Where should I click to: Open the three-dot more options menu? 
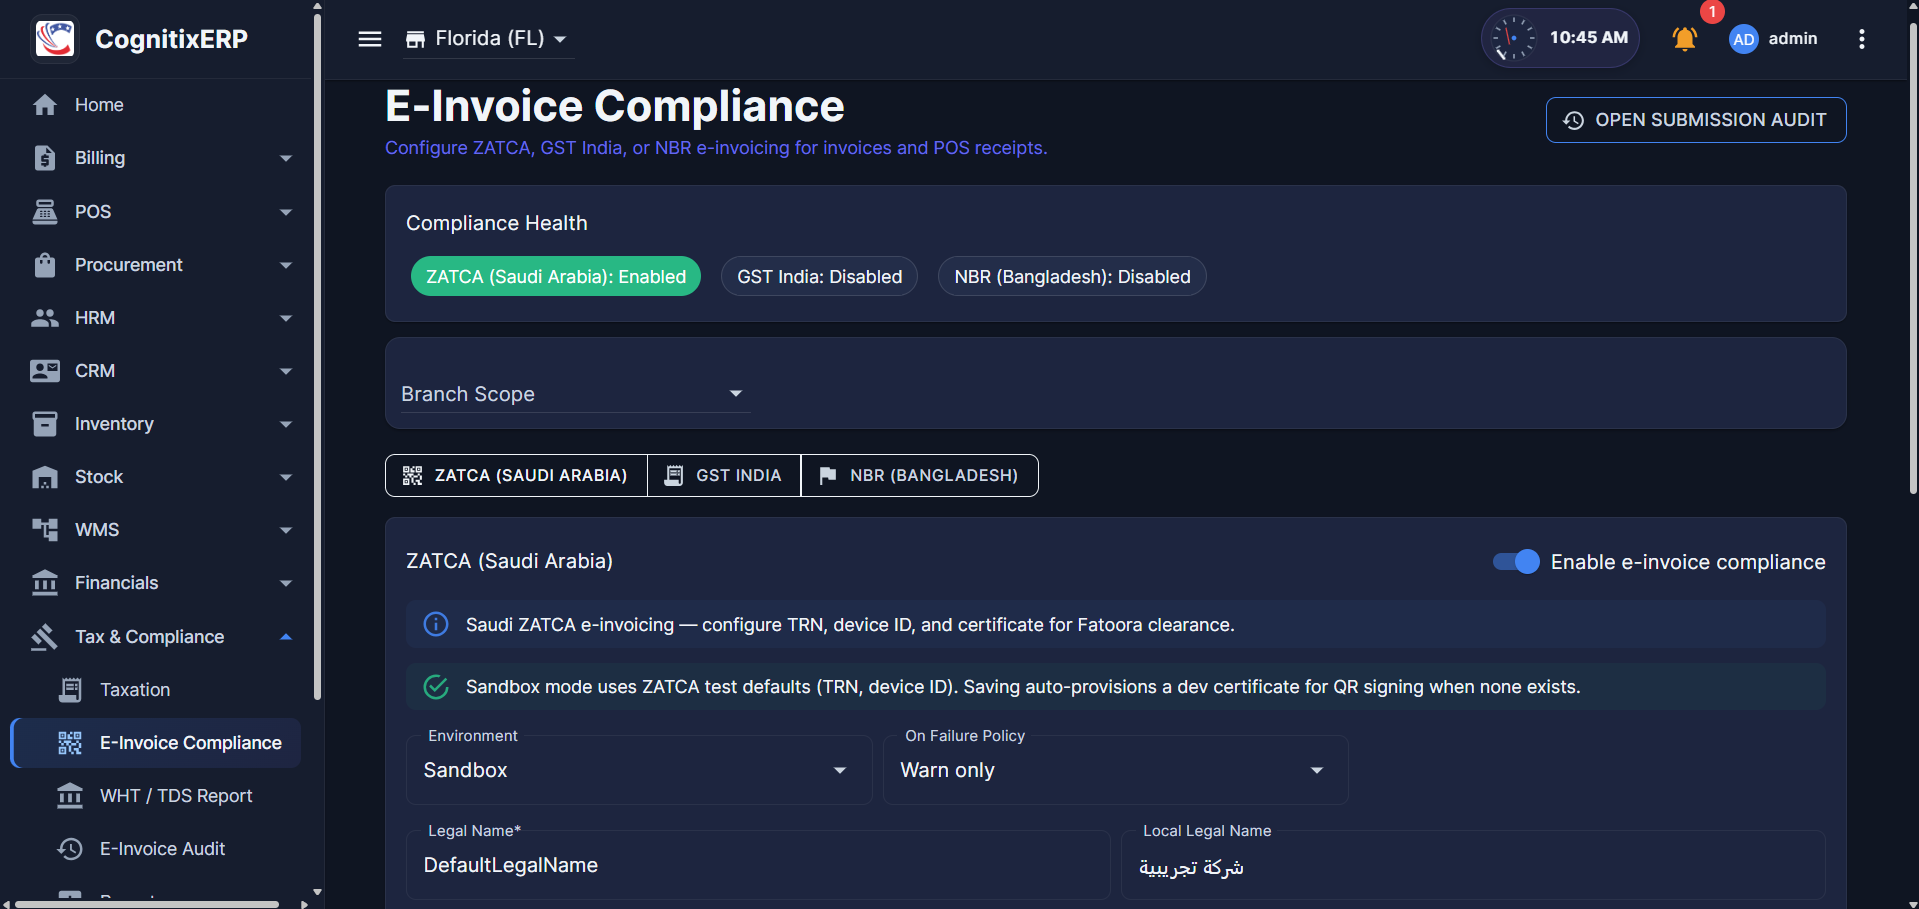click(1861, 39)
